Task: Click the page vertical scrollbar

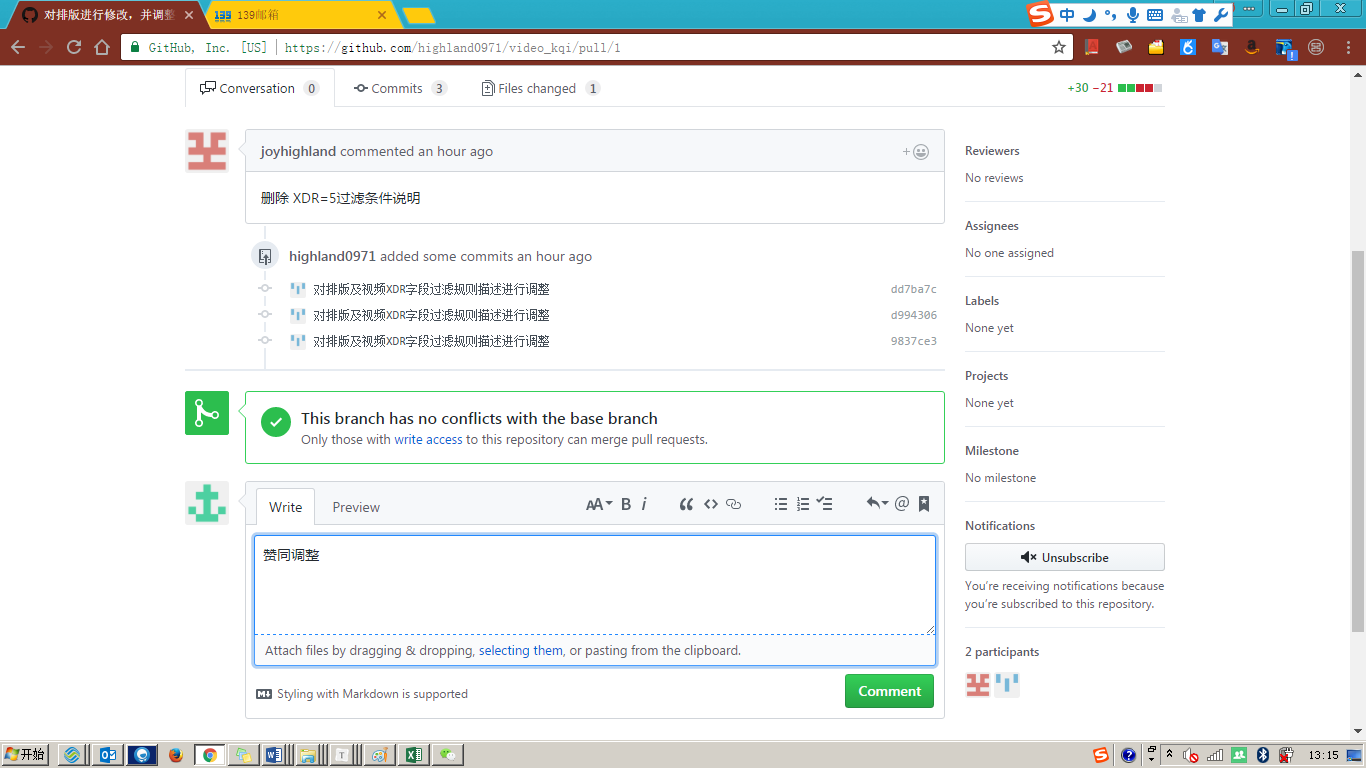Action: 1357,440
